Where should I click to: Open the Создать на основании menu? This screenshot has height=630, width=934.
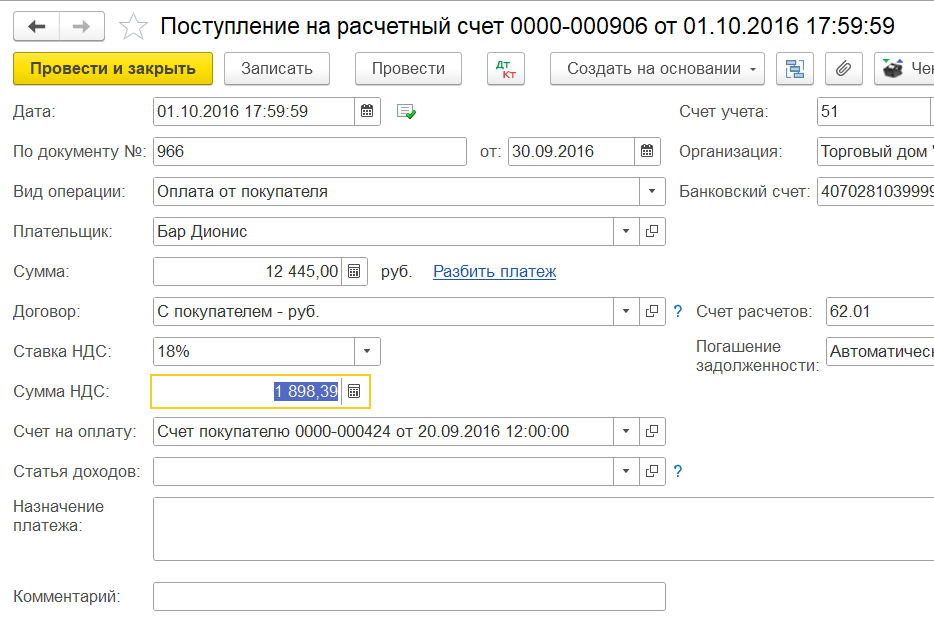(657, 69)
